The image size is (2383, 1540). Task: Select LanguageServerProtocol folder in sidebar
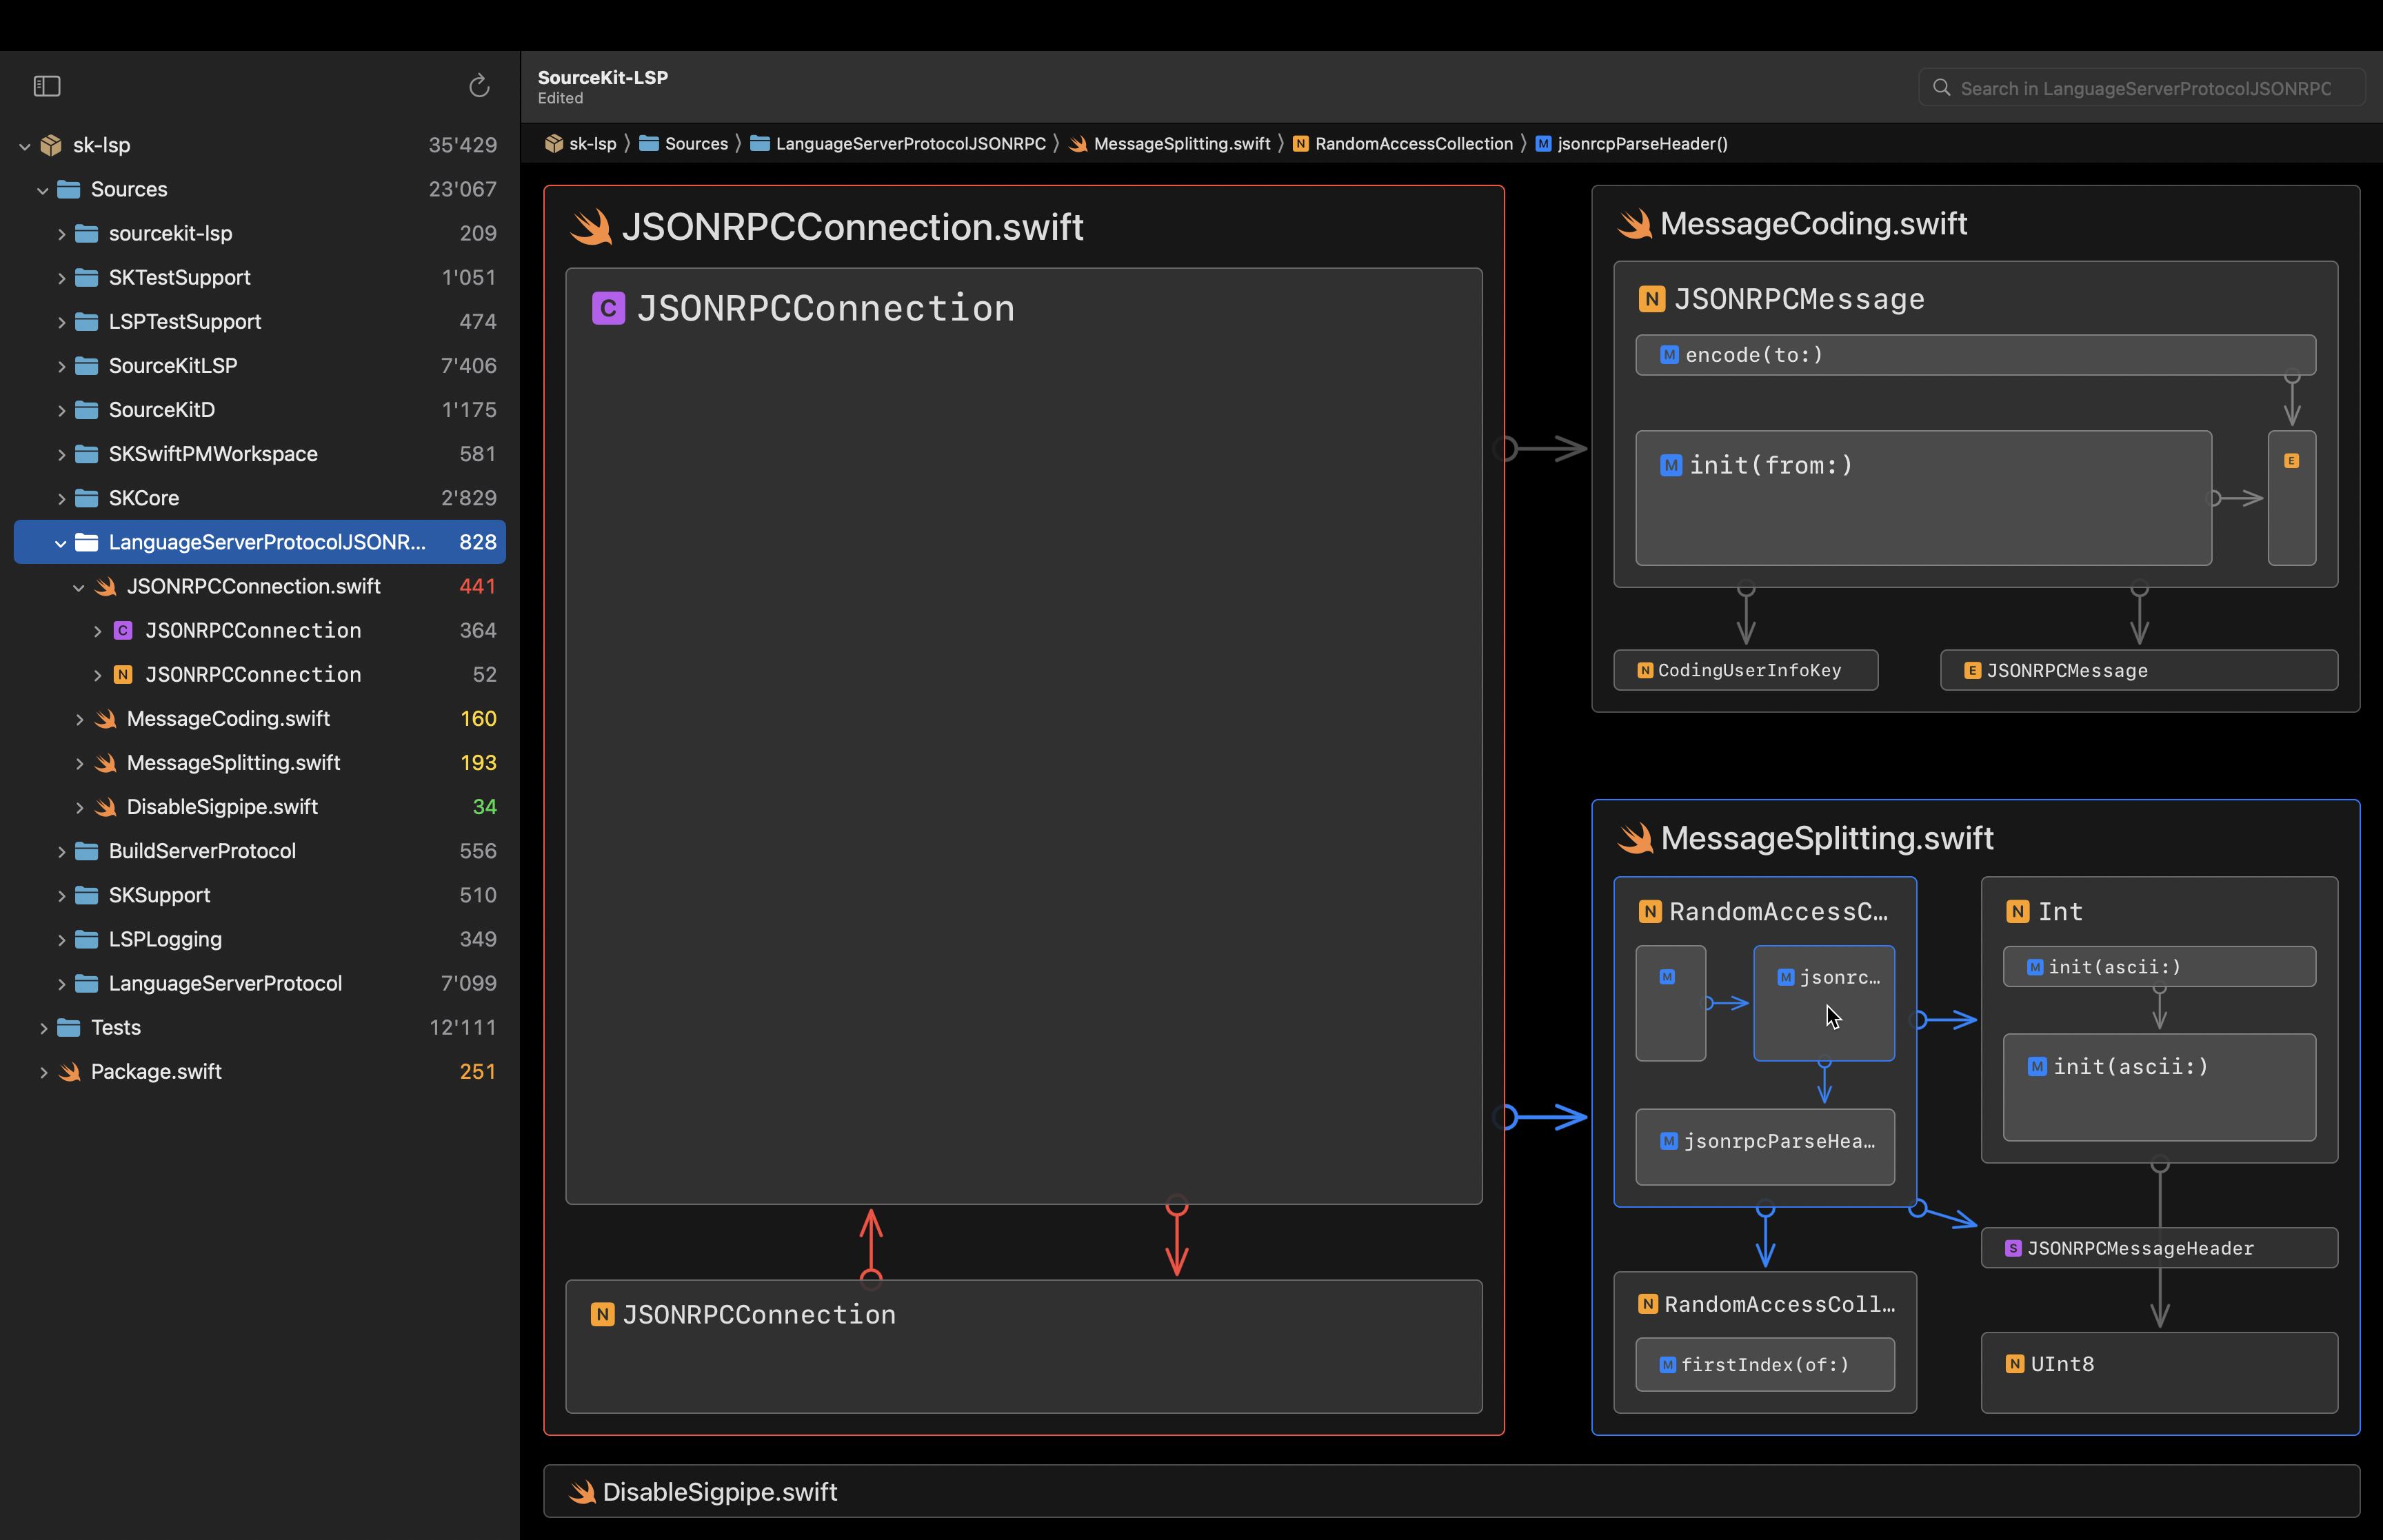[x=260, y=983]
